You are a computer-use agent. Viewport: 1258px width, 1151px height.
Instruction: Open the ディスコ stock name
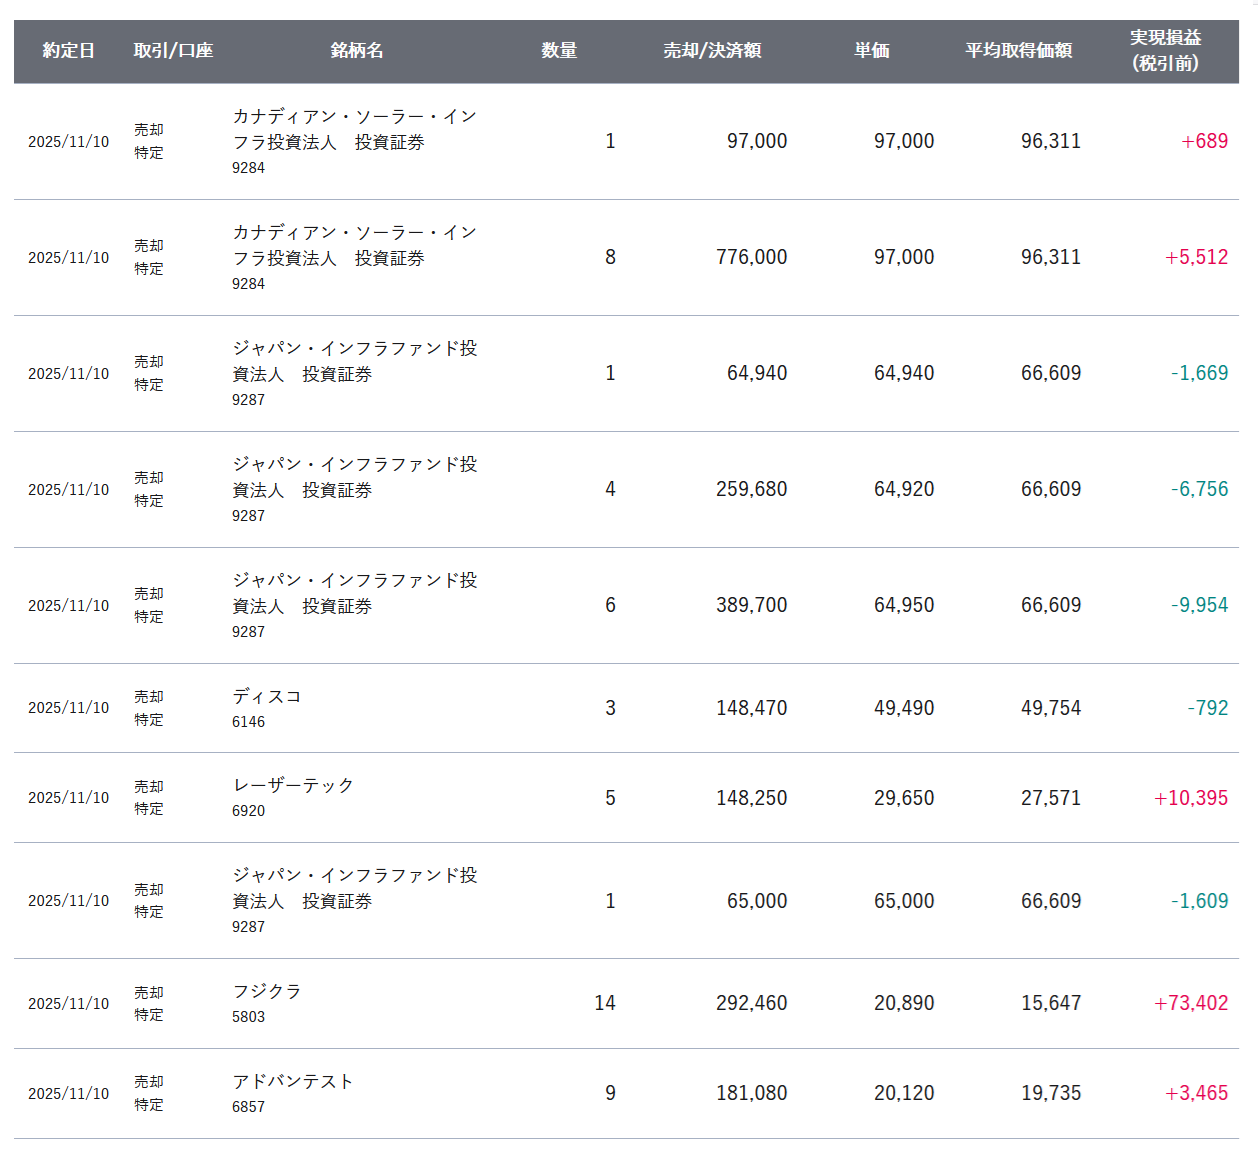click(x=267, y=696)
